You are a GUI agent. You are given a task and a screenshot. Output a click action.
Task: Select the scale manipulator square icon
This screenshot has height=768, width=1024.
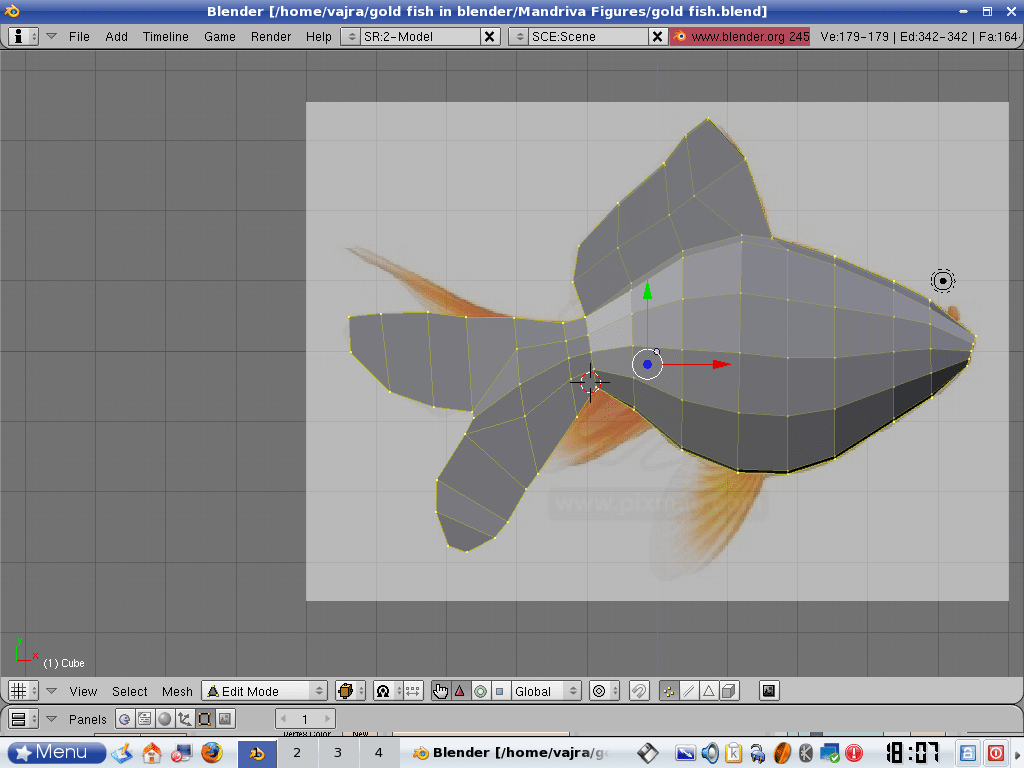click(x=499, y=691)
